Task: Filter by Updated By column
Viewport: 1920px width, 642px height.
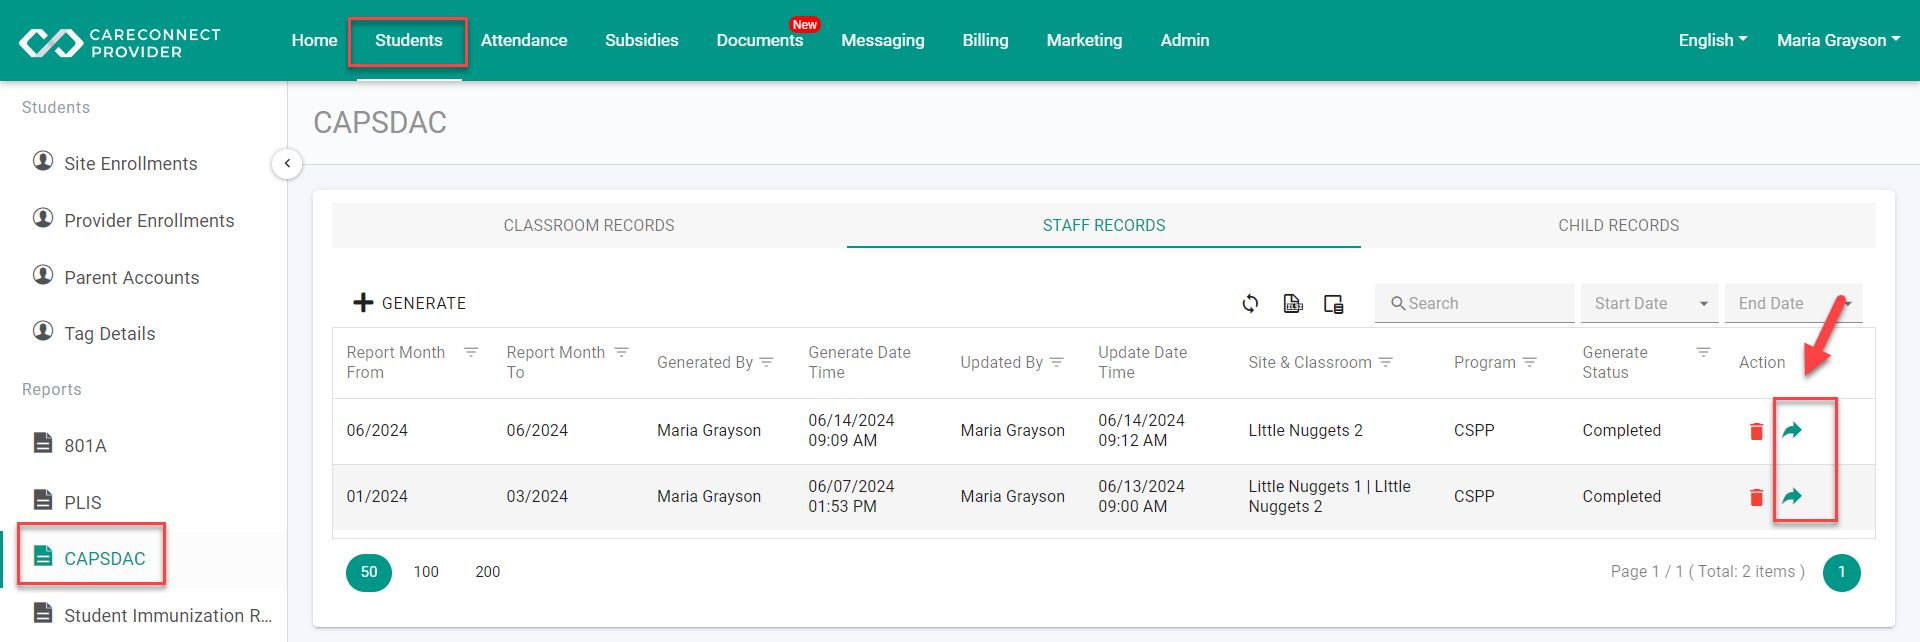Action: point(1057,362)
